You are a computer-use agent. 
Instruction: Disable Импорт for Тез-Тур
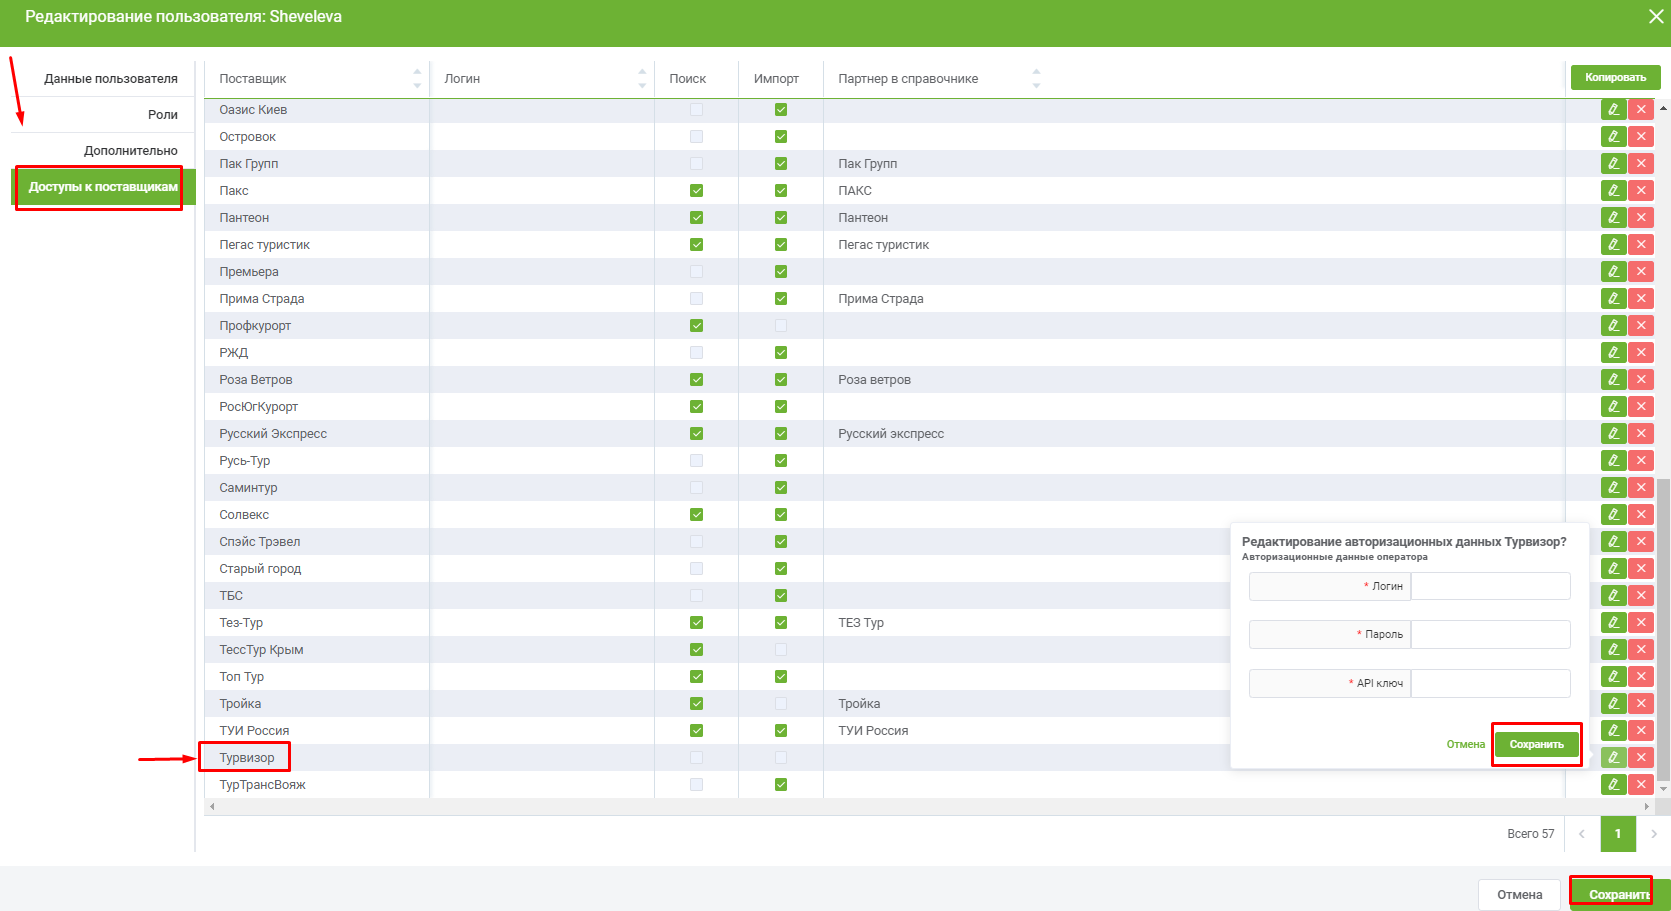point(781,623)
